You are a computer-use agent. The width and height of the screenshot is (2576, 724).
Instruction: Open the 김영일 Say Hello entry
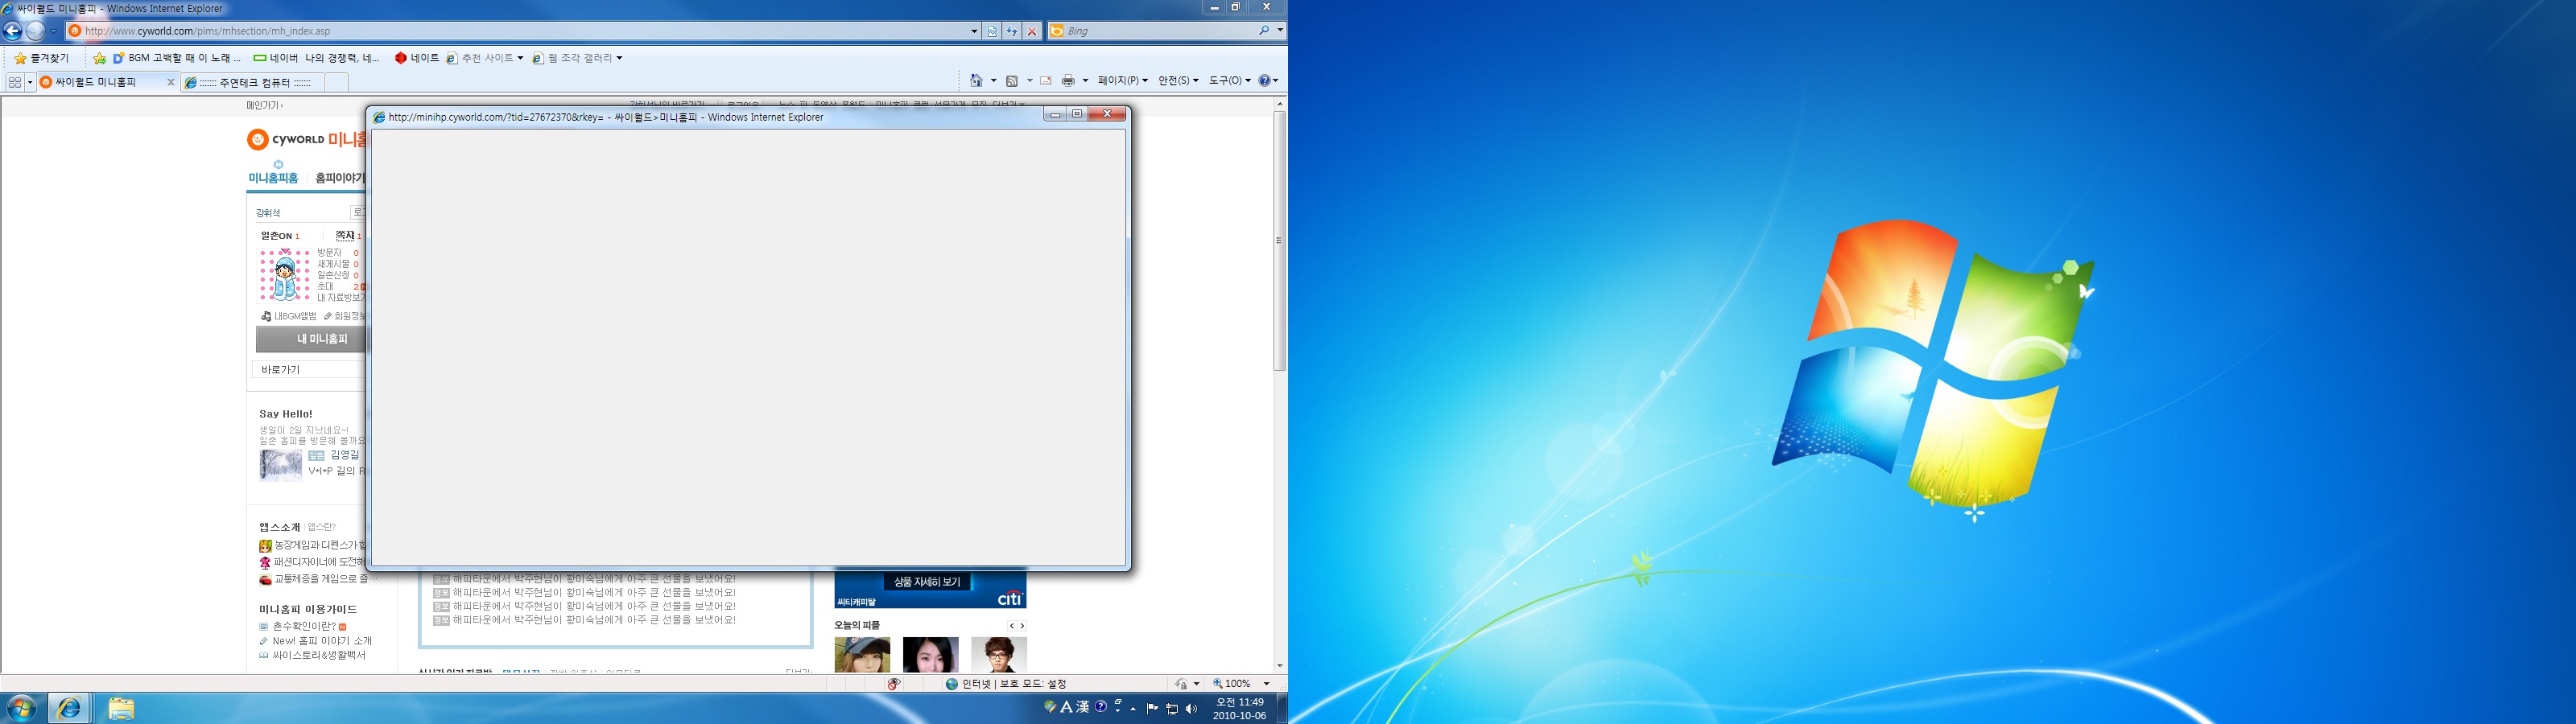344,455
